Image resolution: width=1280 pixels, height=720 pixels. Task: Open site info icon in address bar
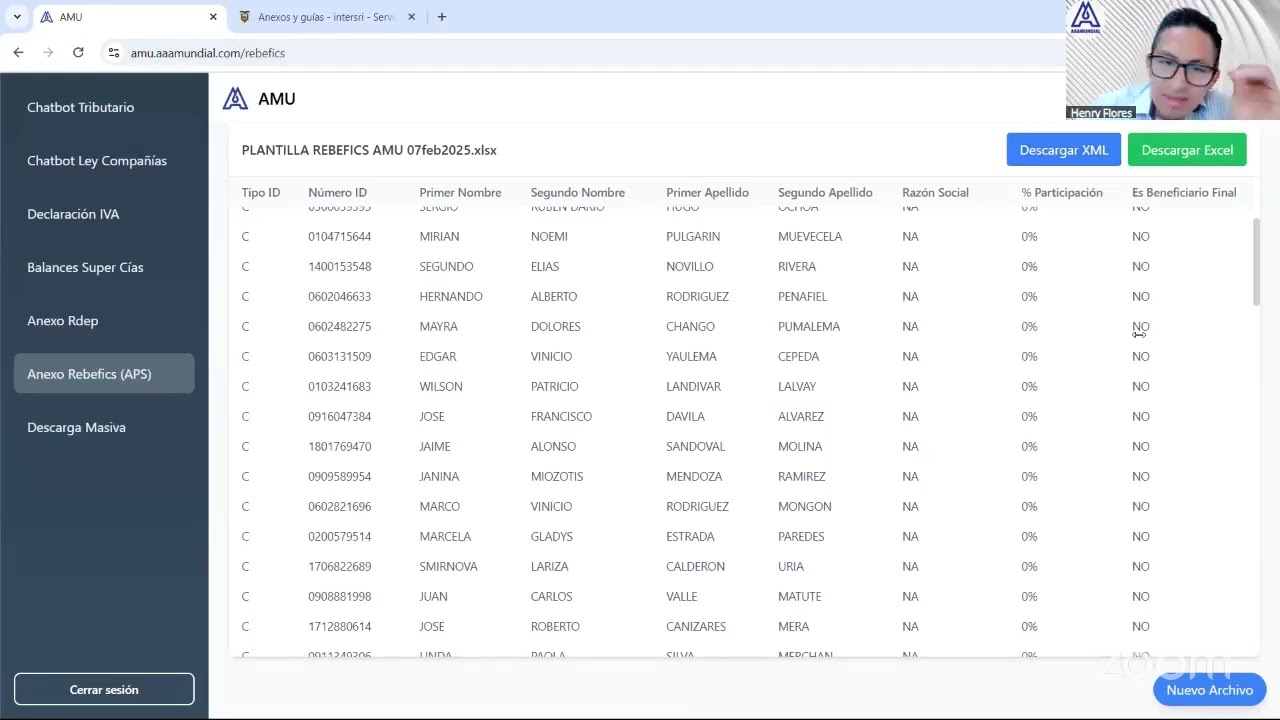(114, 53)
